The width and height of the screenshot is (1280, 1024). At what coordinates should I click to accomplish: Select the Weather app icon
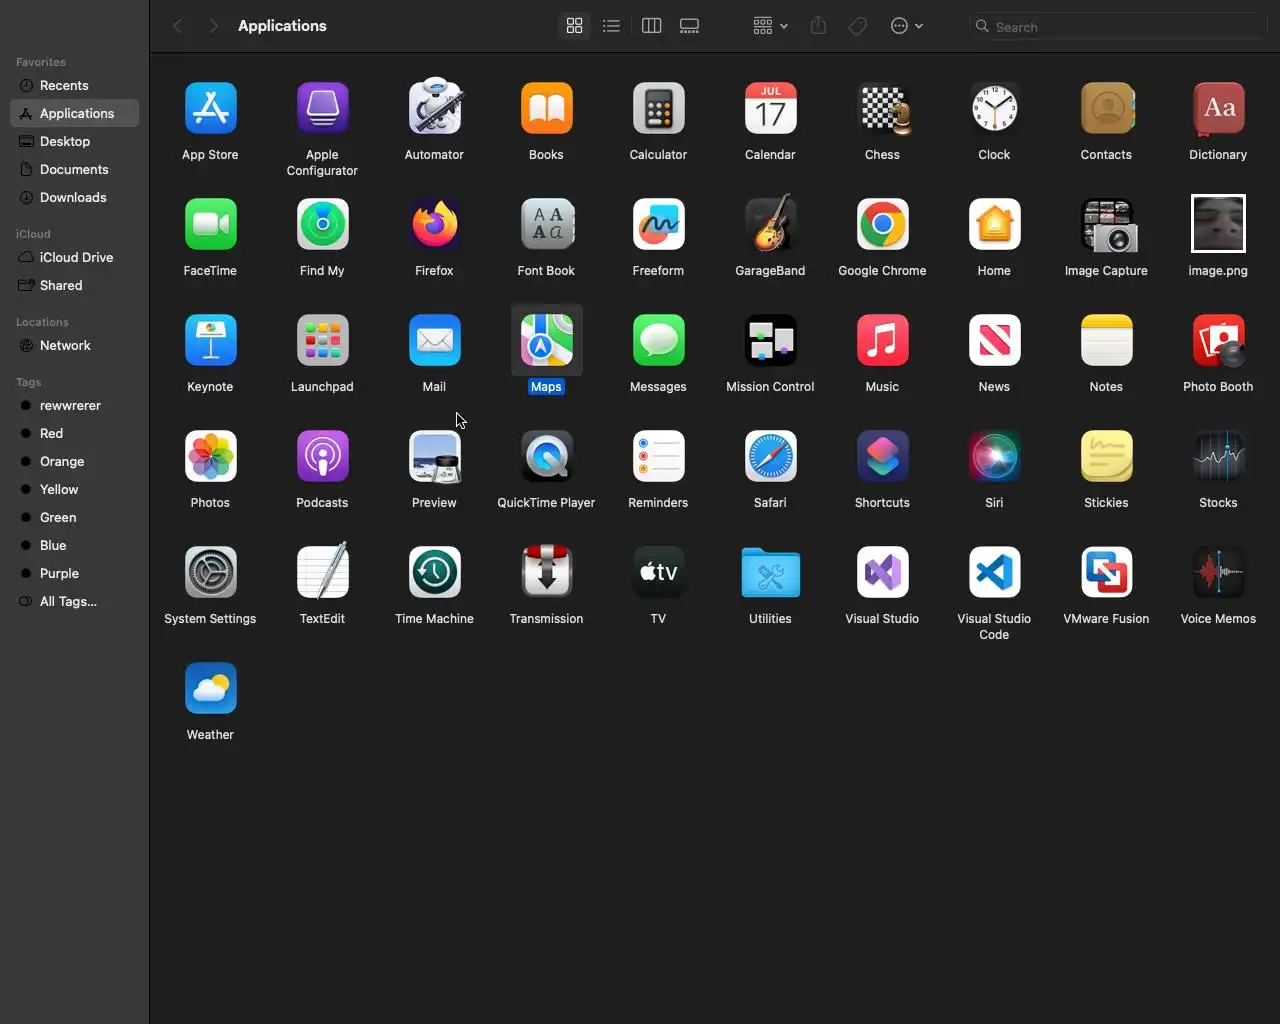point(210,688)
